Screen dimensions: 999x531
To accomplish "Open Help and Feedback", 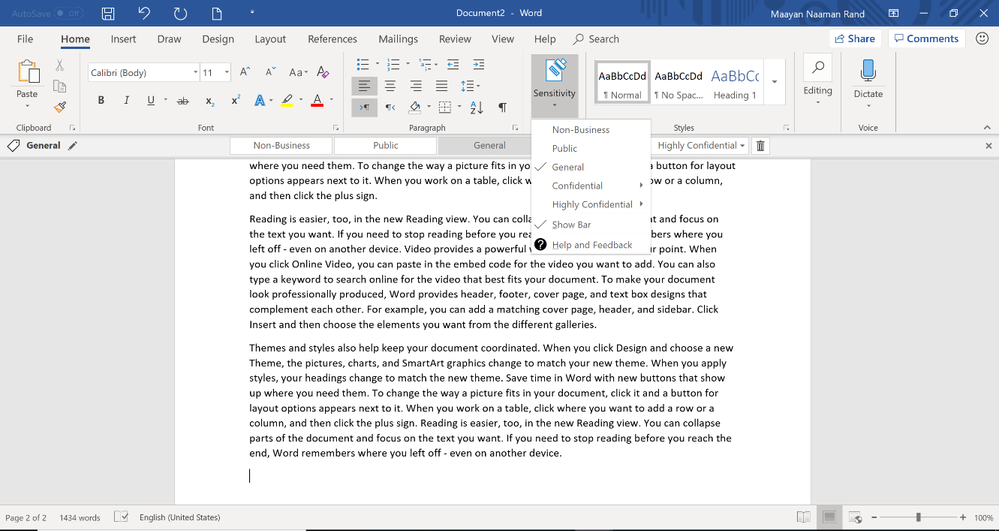I will tap(591, 245).
